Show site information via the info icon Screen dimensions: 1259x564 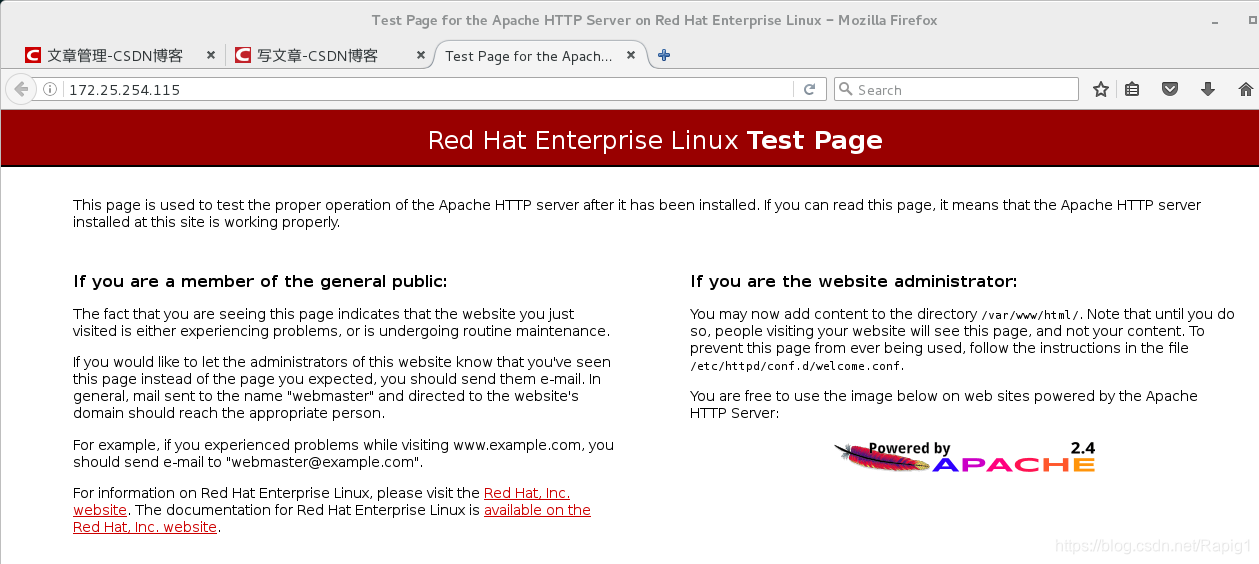[x=50, y=90]
